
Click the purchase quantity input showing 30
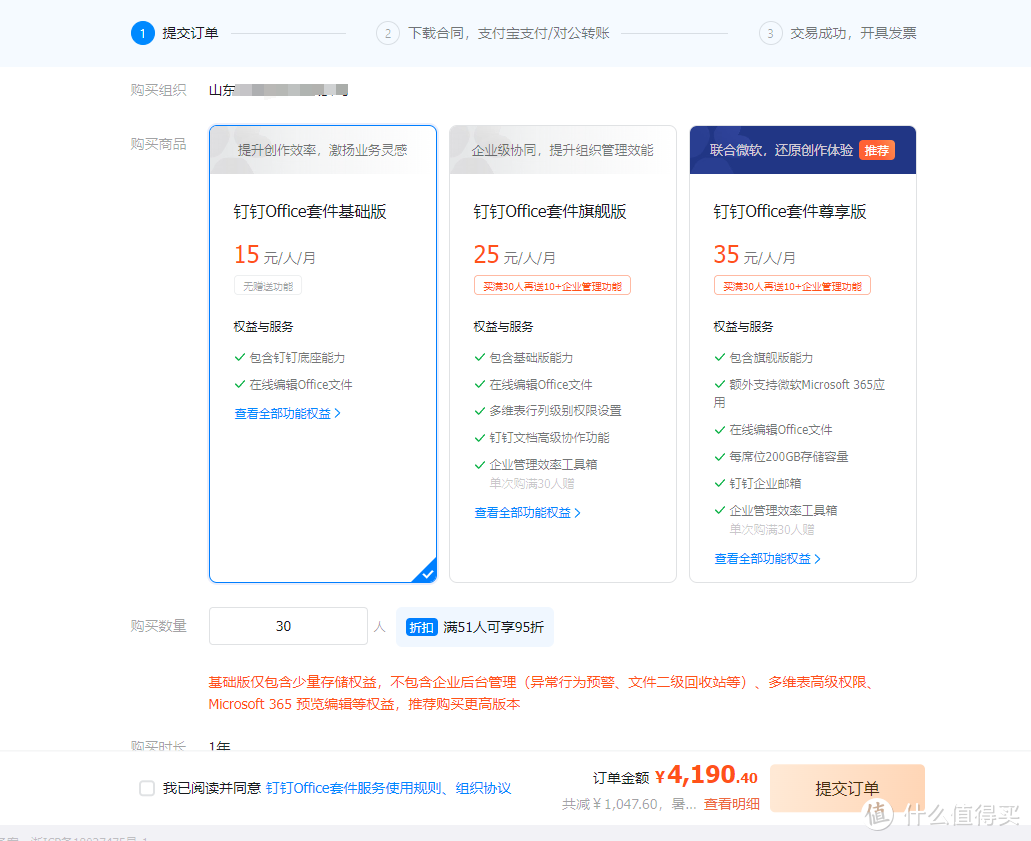tap(287, 625)
